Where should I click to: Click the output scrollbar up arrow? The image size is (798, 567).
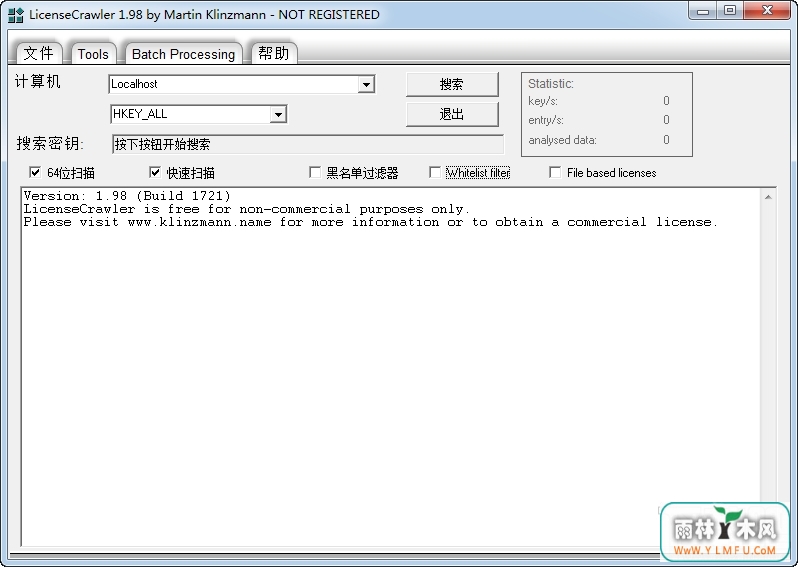[768, 197]
